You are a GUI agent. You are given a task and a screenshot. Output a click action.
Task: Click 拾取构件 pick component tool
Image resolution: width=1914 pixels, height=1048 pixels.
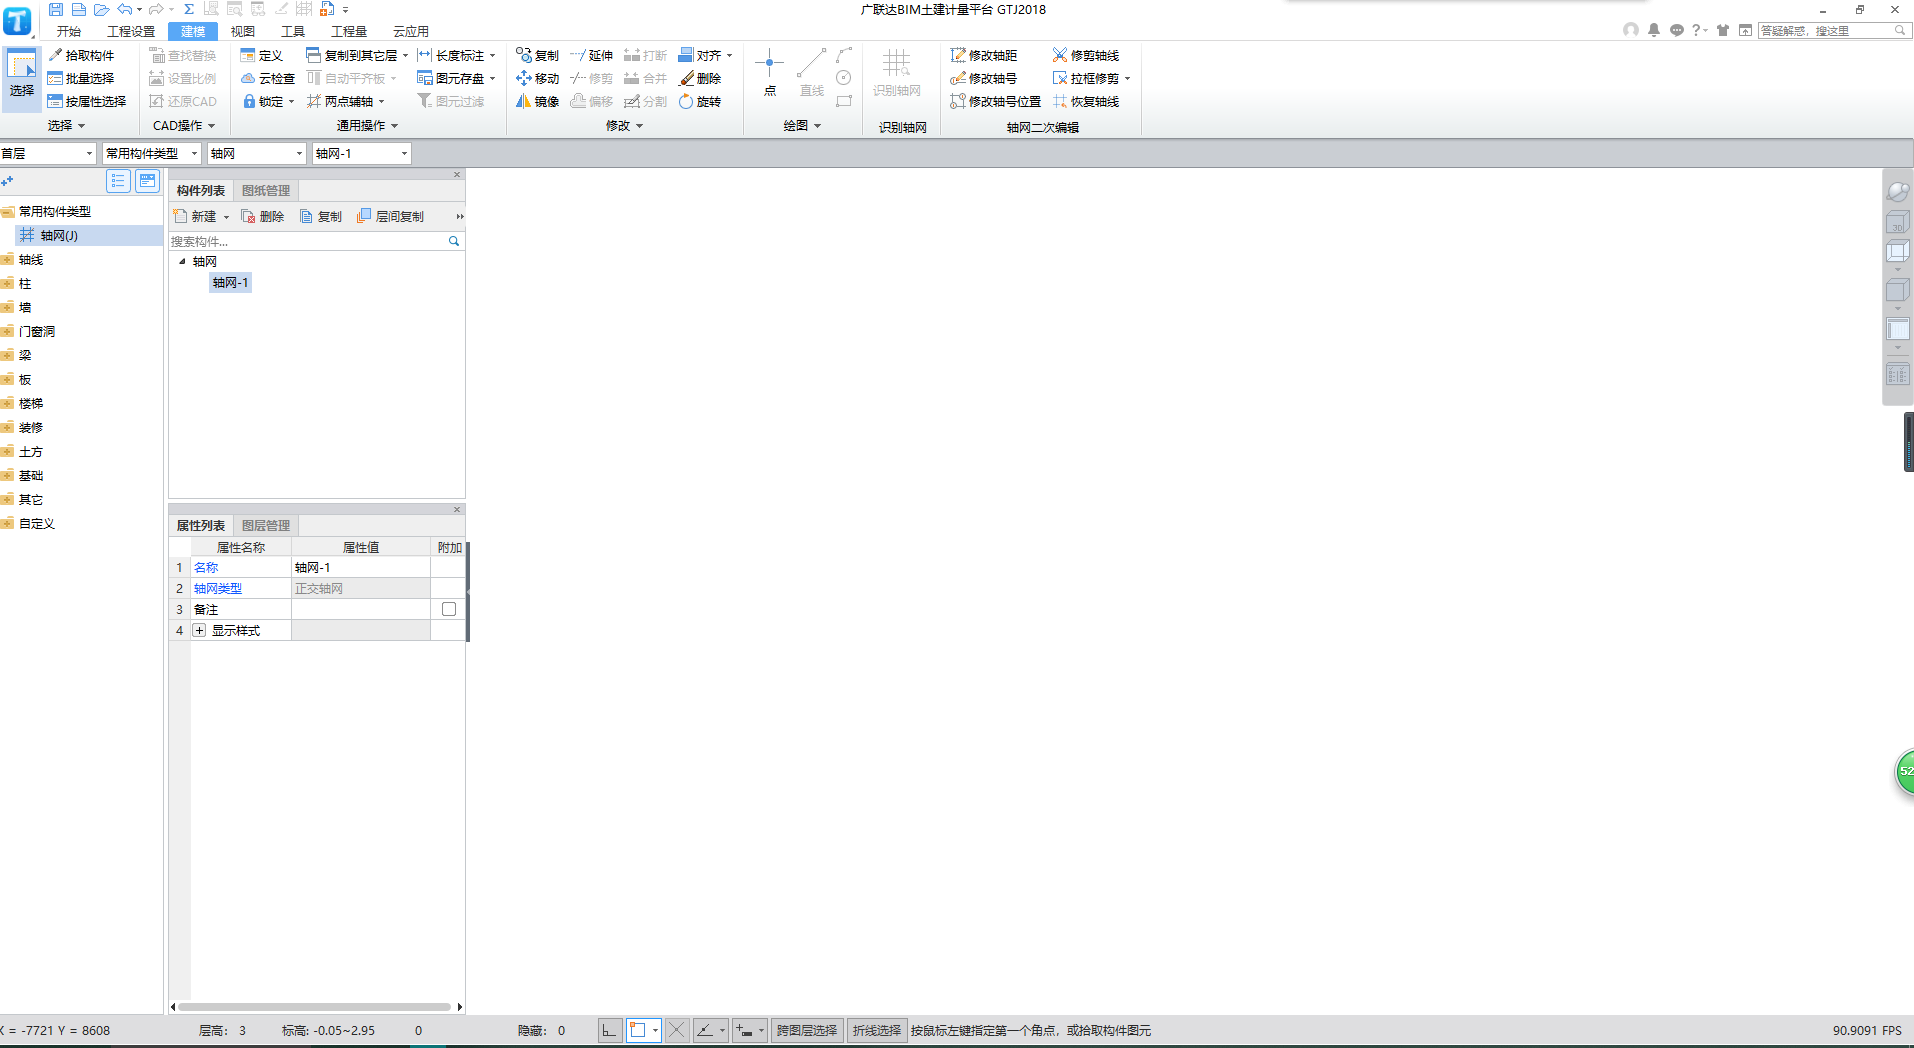pos(82,55)
